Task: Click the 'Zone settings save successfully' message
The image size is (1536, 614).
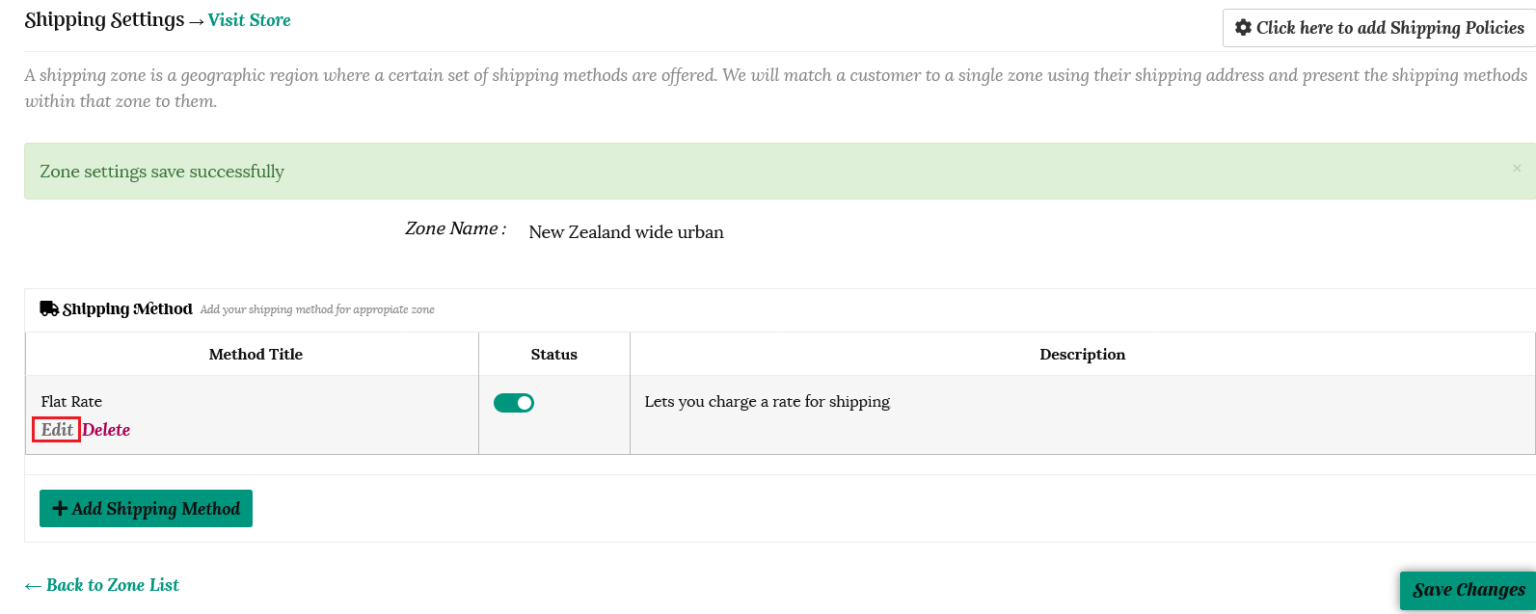Action: click(x=162, y=172)
